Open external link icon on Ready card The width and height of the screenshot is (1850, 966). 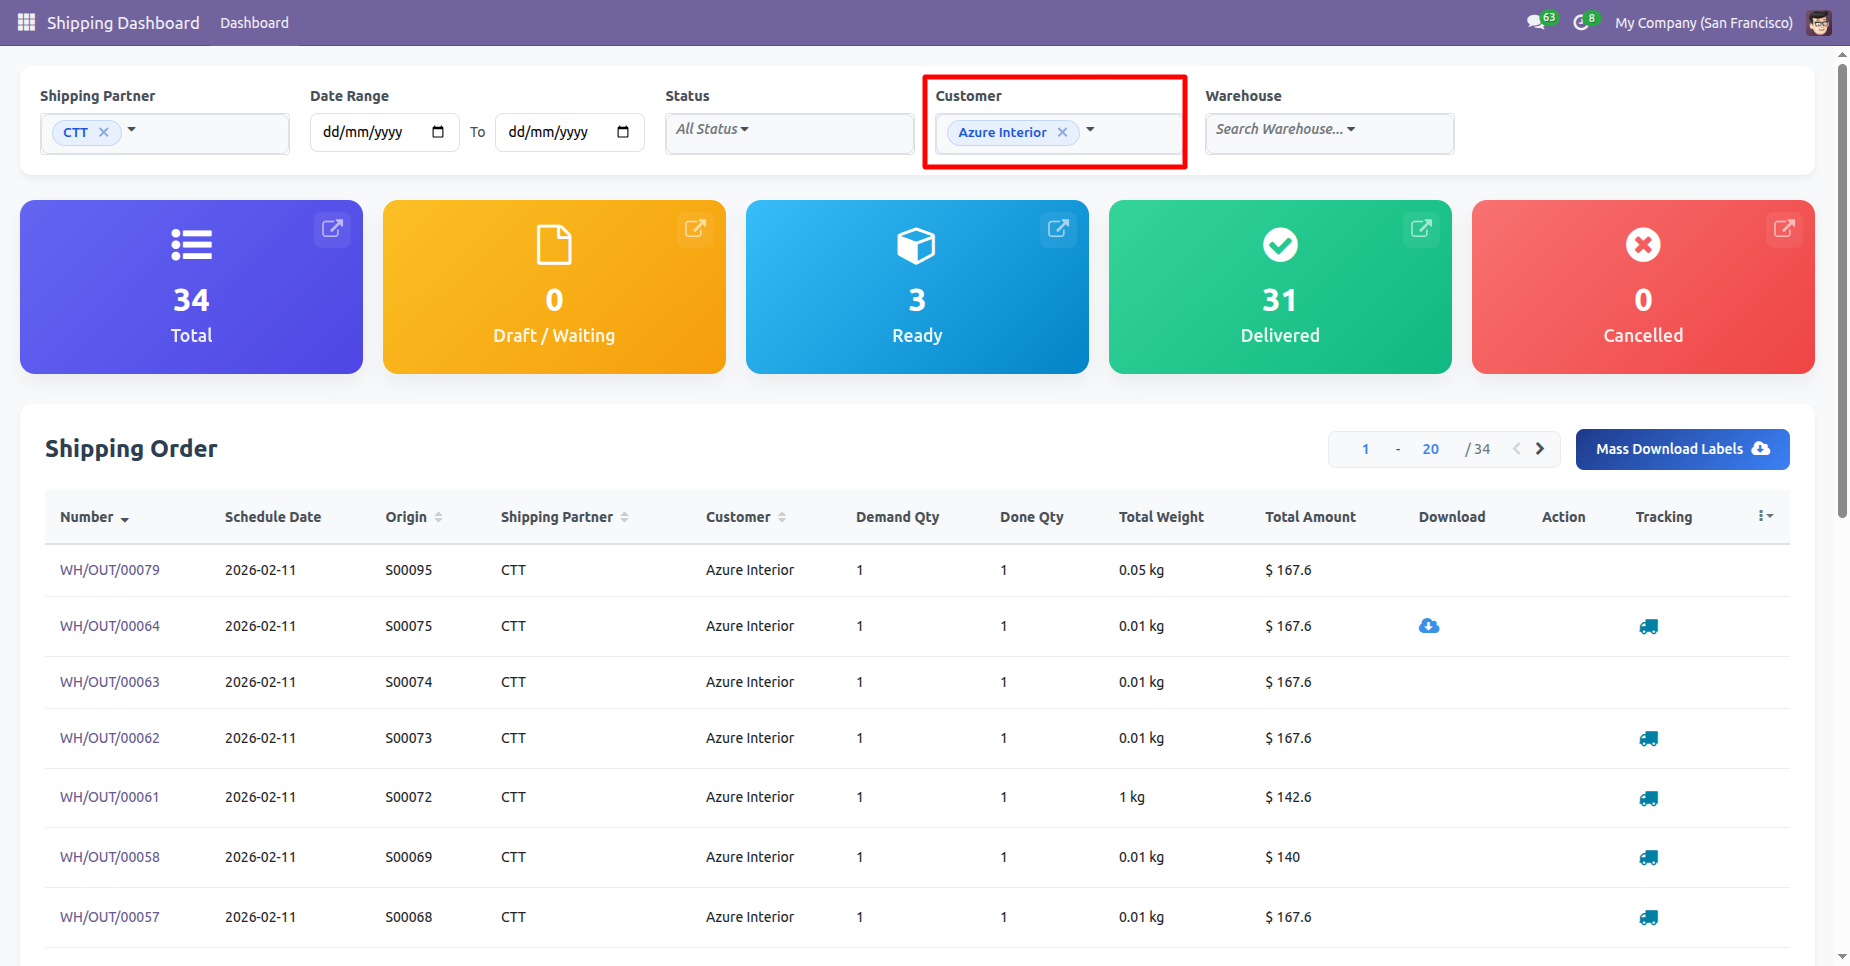(1058, 229)
